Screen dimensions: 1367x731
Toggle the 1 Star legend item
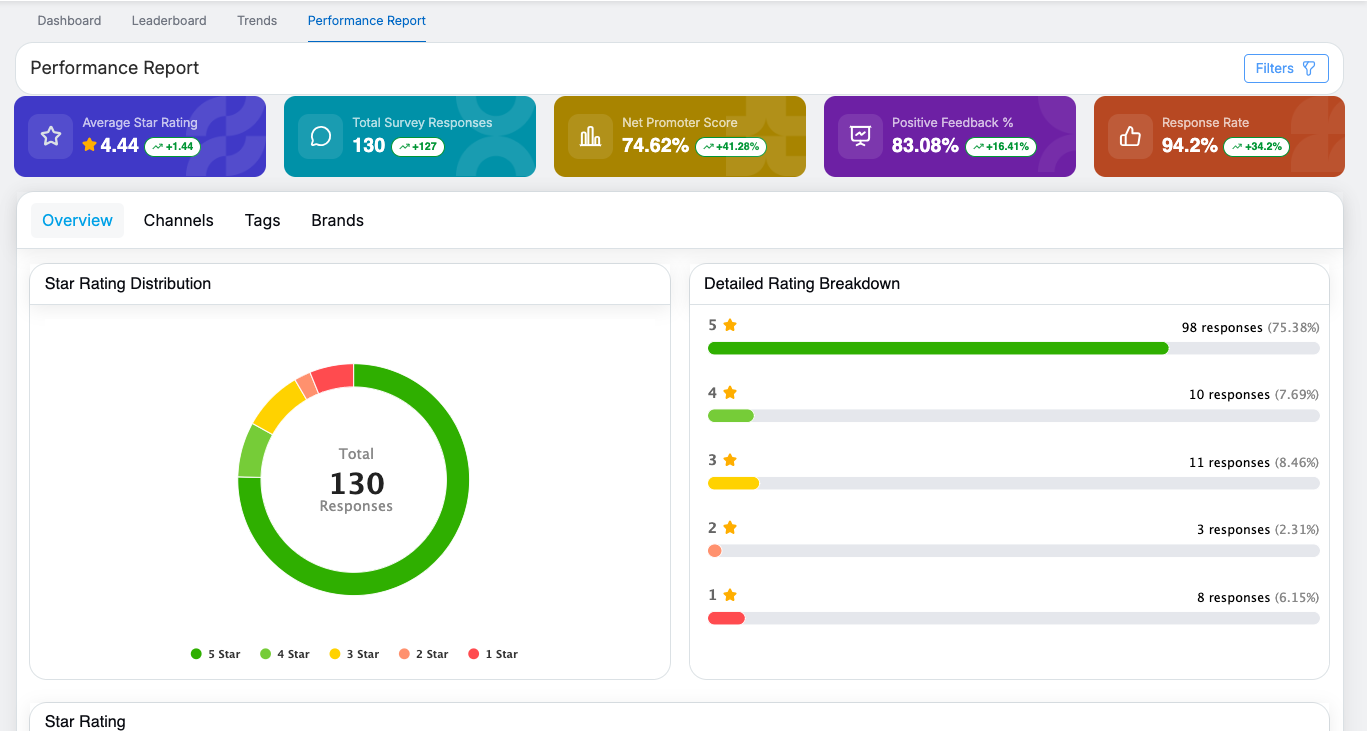[493, 654]
